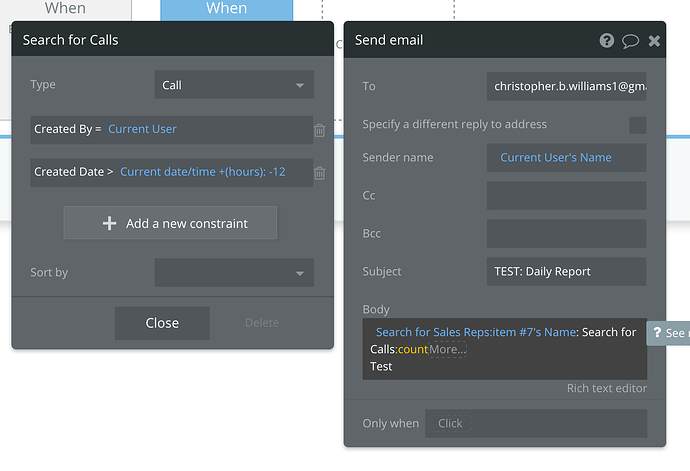Open the Send email comment bubble

click(630, 41)
